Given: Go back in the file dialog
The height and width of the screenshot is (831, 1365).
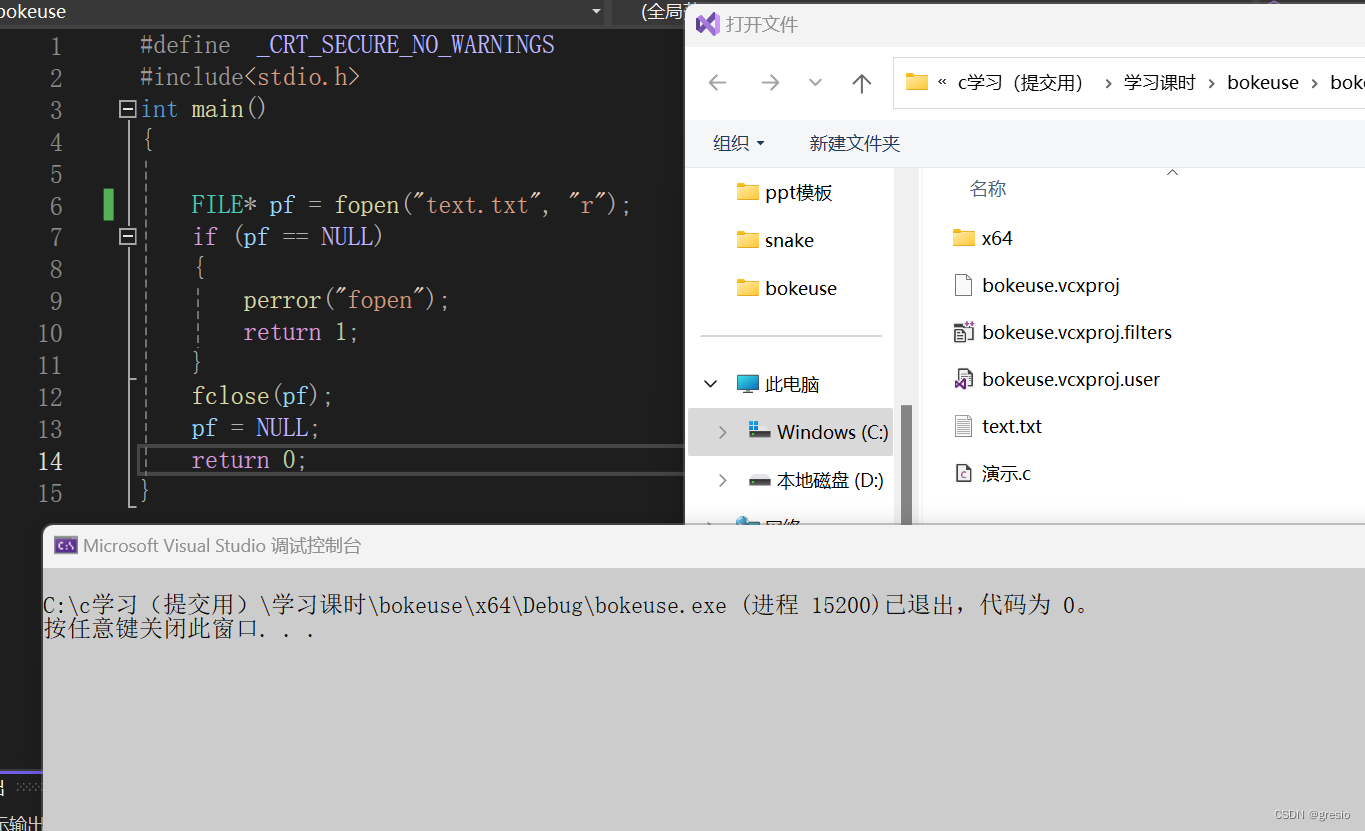Looking at the screenshot, I should point(717,83).
